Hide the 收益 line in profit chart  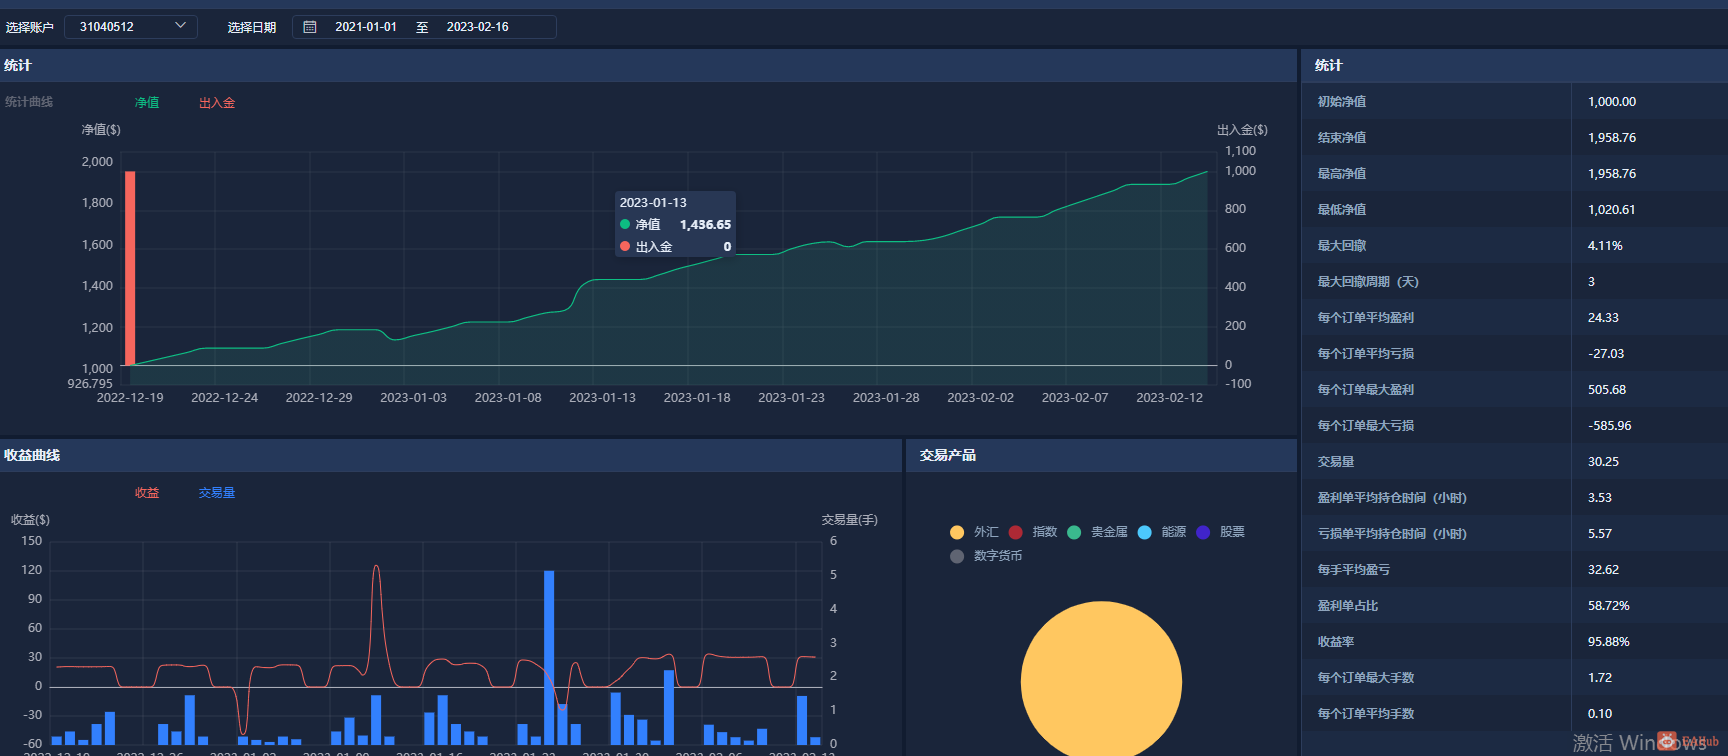147,493
